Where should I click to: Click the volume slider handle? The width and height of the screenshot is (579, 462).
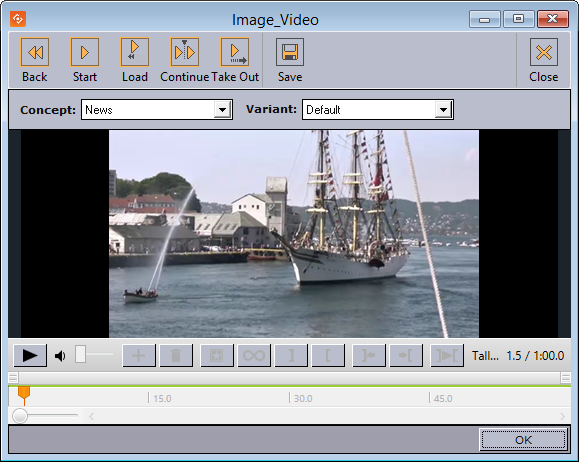(80, 354)
